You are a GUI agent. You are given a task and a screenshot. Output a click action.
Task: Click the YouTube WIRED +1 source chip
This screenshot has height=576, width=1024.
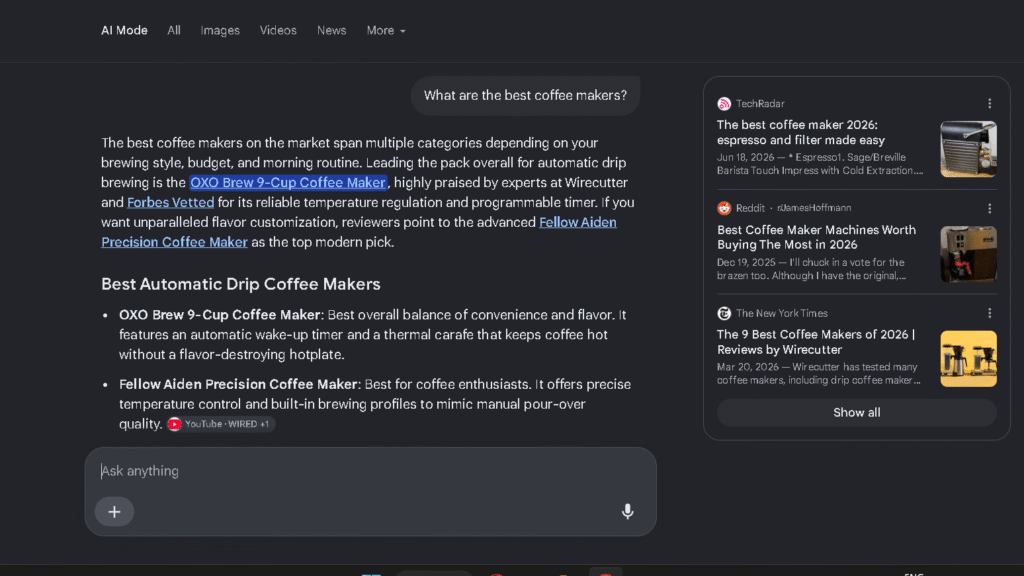click(x=221, y=424)
